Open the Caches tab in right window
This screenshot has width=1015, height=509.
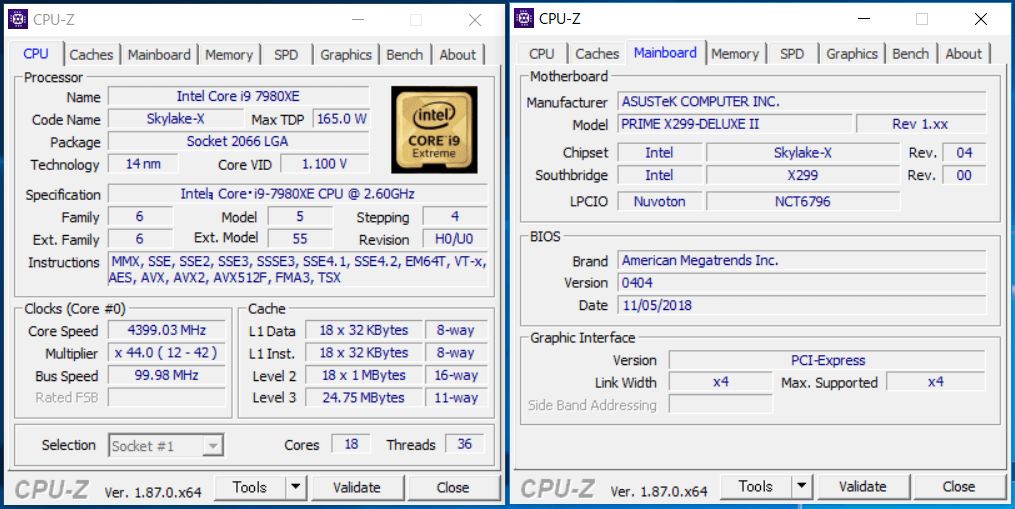(597, 54)
